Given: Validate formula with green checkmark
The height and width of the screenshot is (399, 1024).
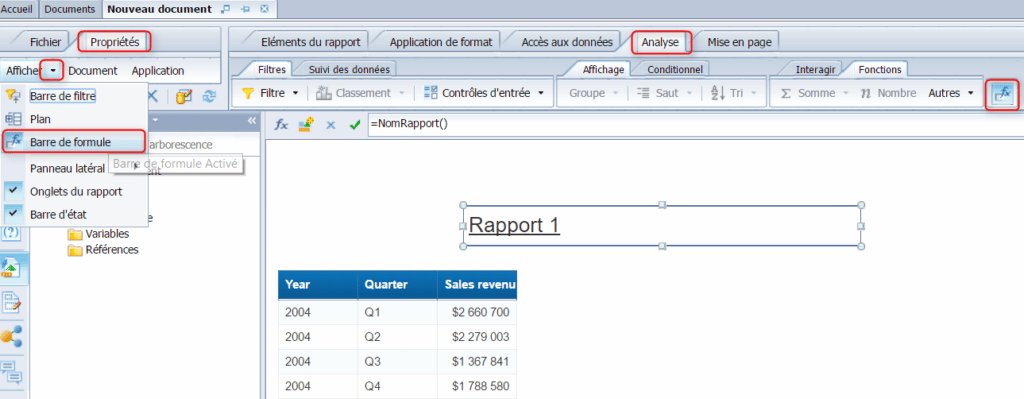Looking at the screenshot, I should (355, 124).
